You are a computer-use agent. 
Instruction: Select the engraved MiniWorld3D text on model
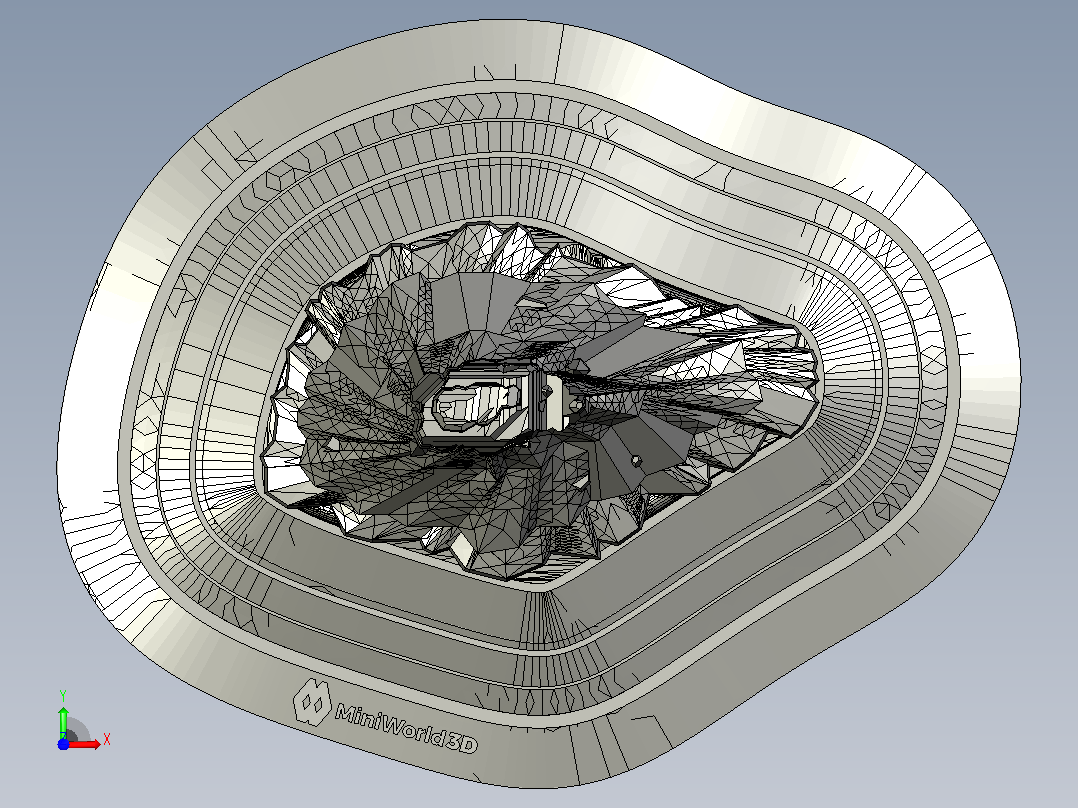click(x=405, y=730)
